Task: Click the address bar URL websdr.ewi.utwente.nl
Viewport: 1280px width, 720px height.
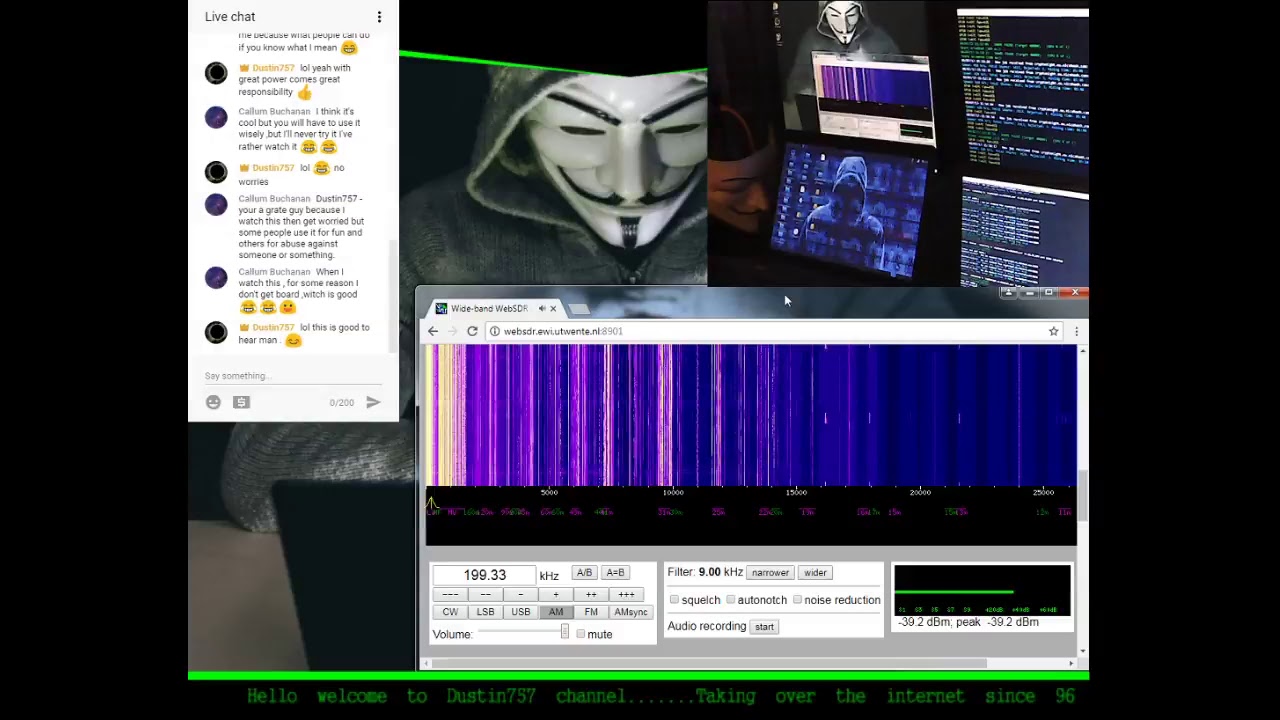Action: 563,331
